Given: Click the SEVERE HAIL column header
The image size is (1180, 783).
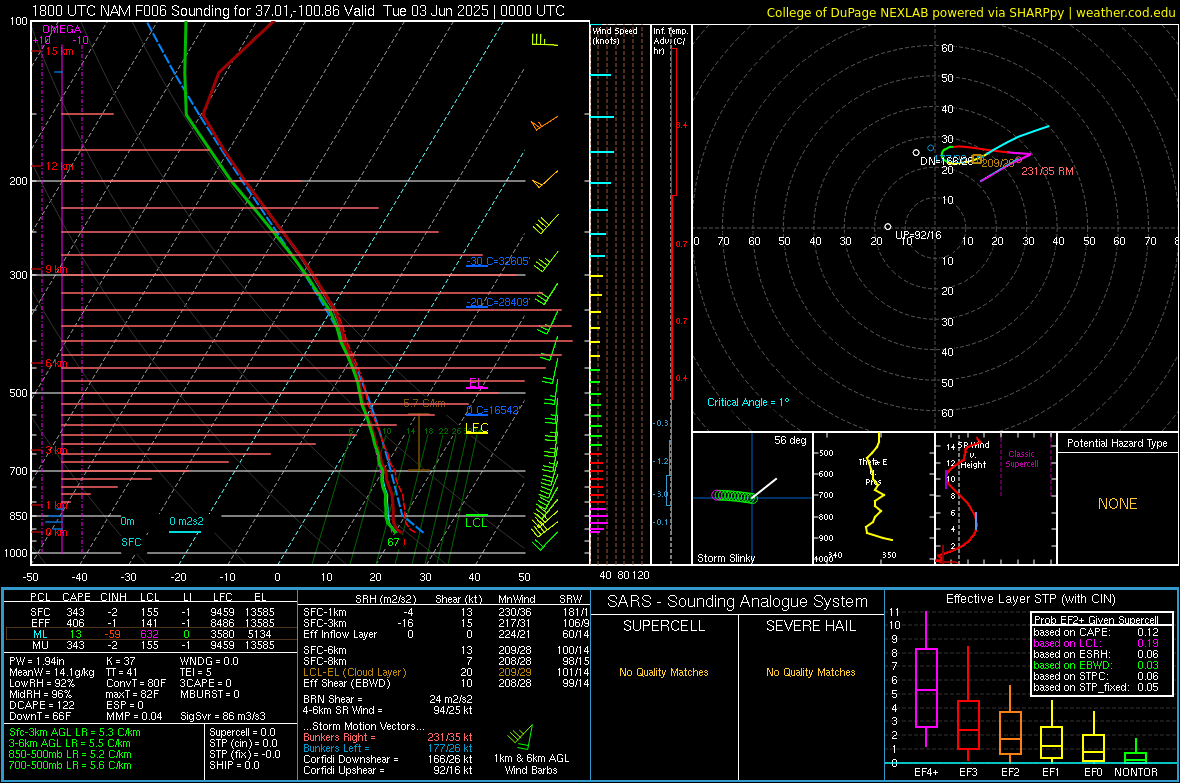Looking at the screenshot, I should pos(810,626).
